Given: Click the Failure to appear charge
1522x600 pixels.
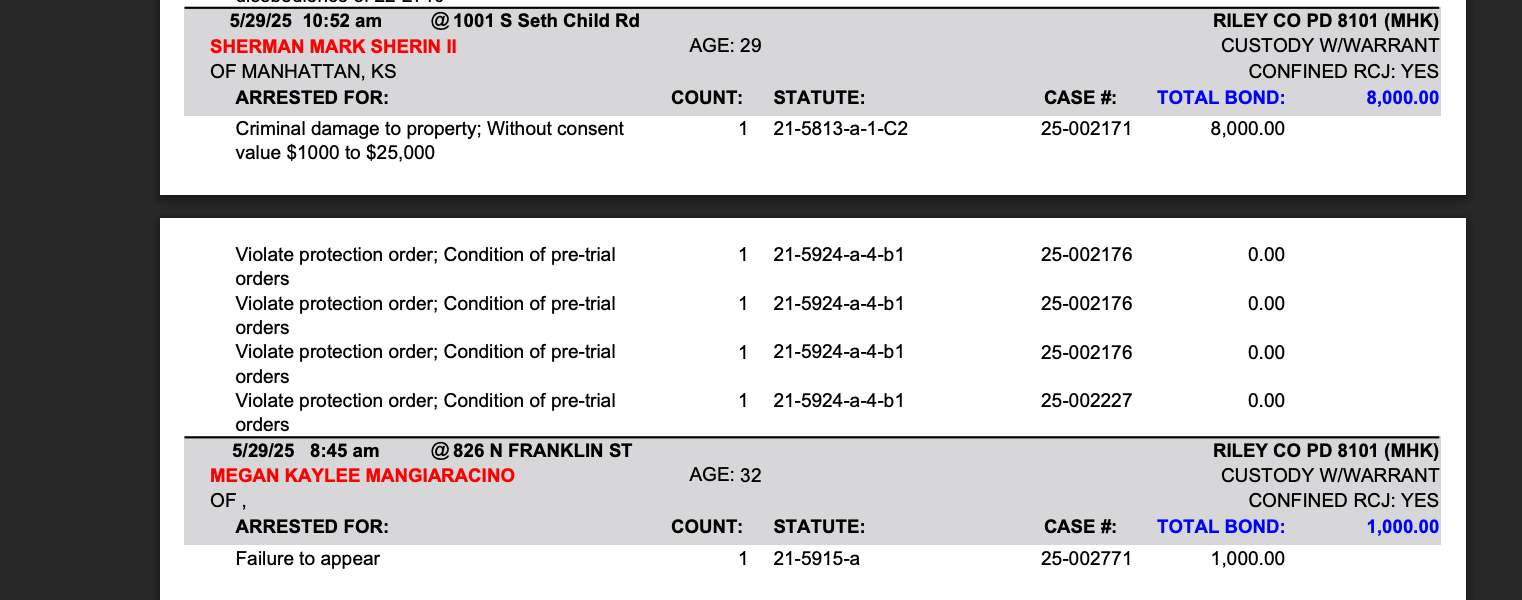Looking at the screenshot, I should pos(307,559).
